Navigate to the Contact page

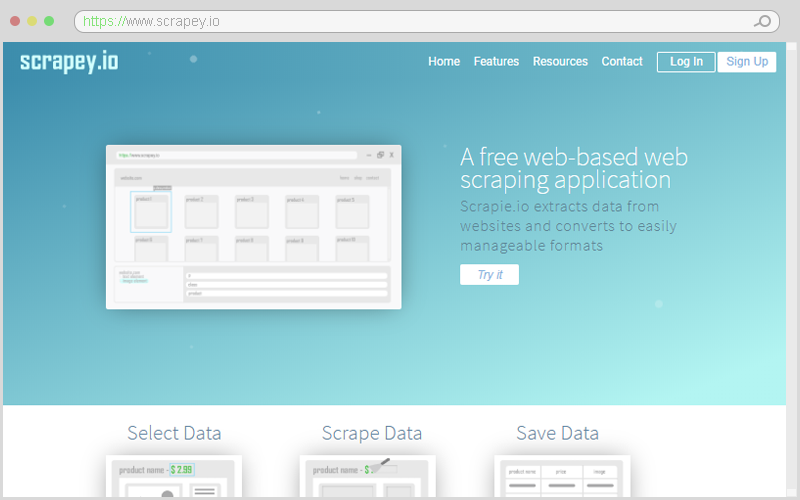(622, 62)
